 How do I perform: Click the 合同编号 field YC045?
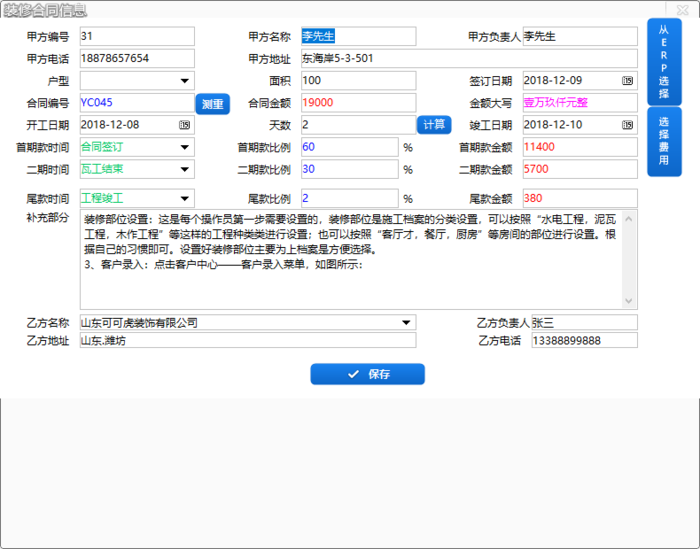[137, 103]
